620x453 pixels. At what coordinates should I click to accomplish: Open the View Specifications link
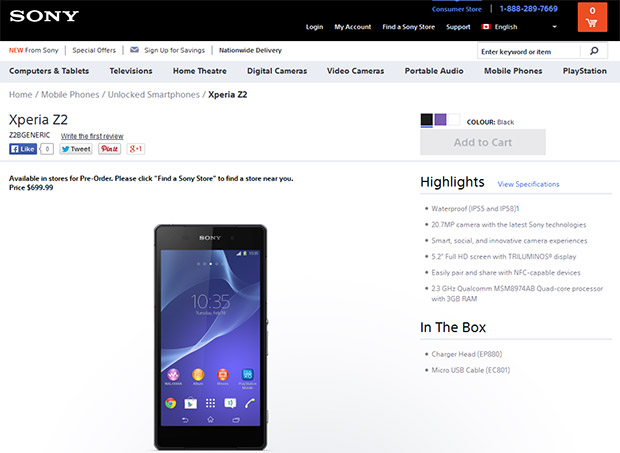(x=528, y=184)
